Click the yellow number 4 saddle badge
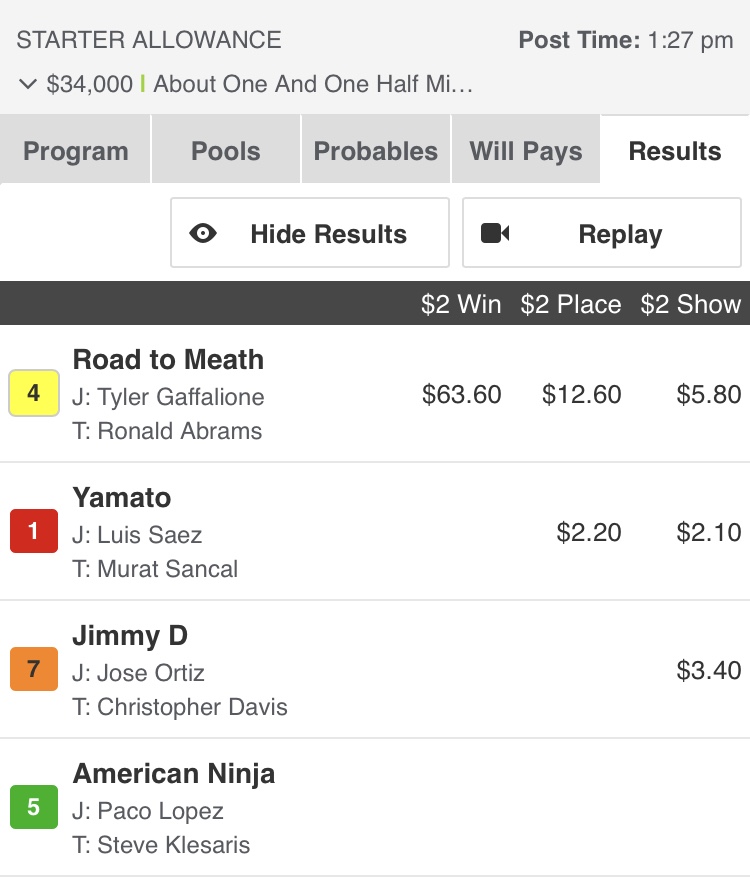The image size is (750, 878). click(34, 394)
